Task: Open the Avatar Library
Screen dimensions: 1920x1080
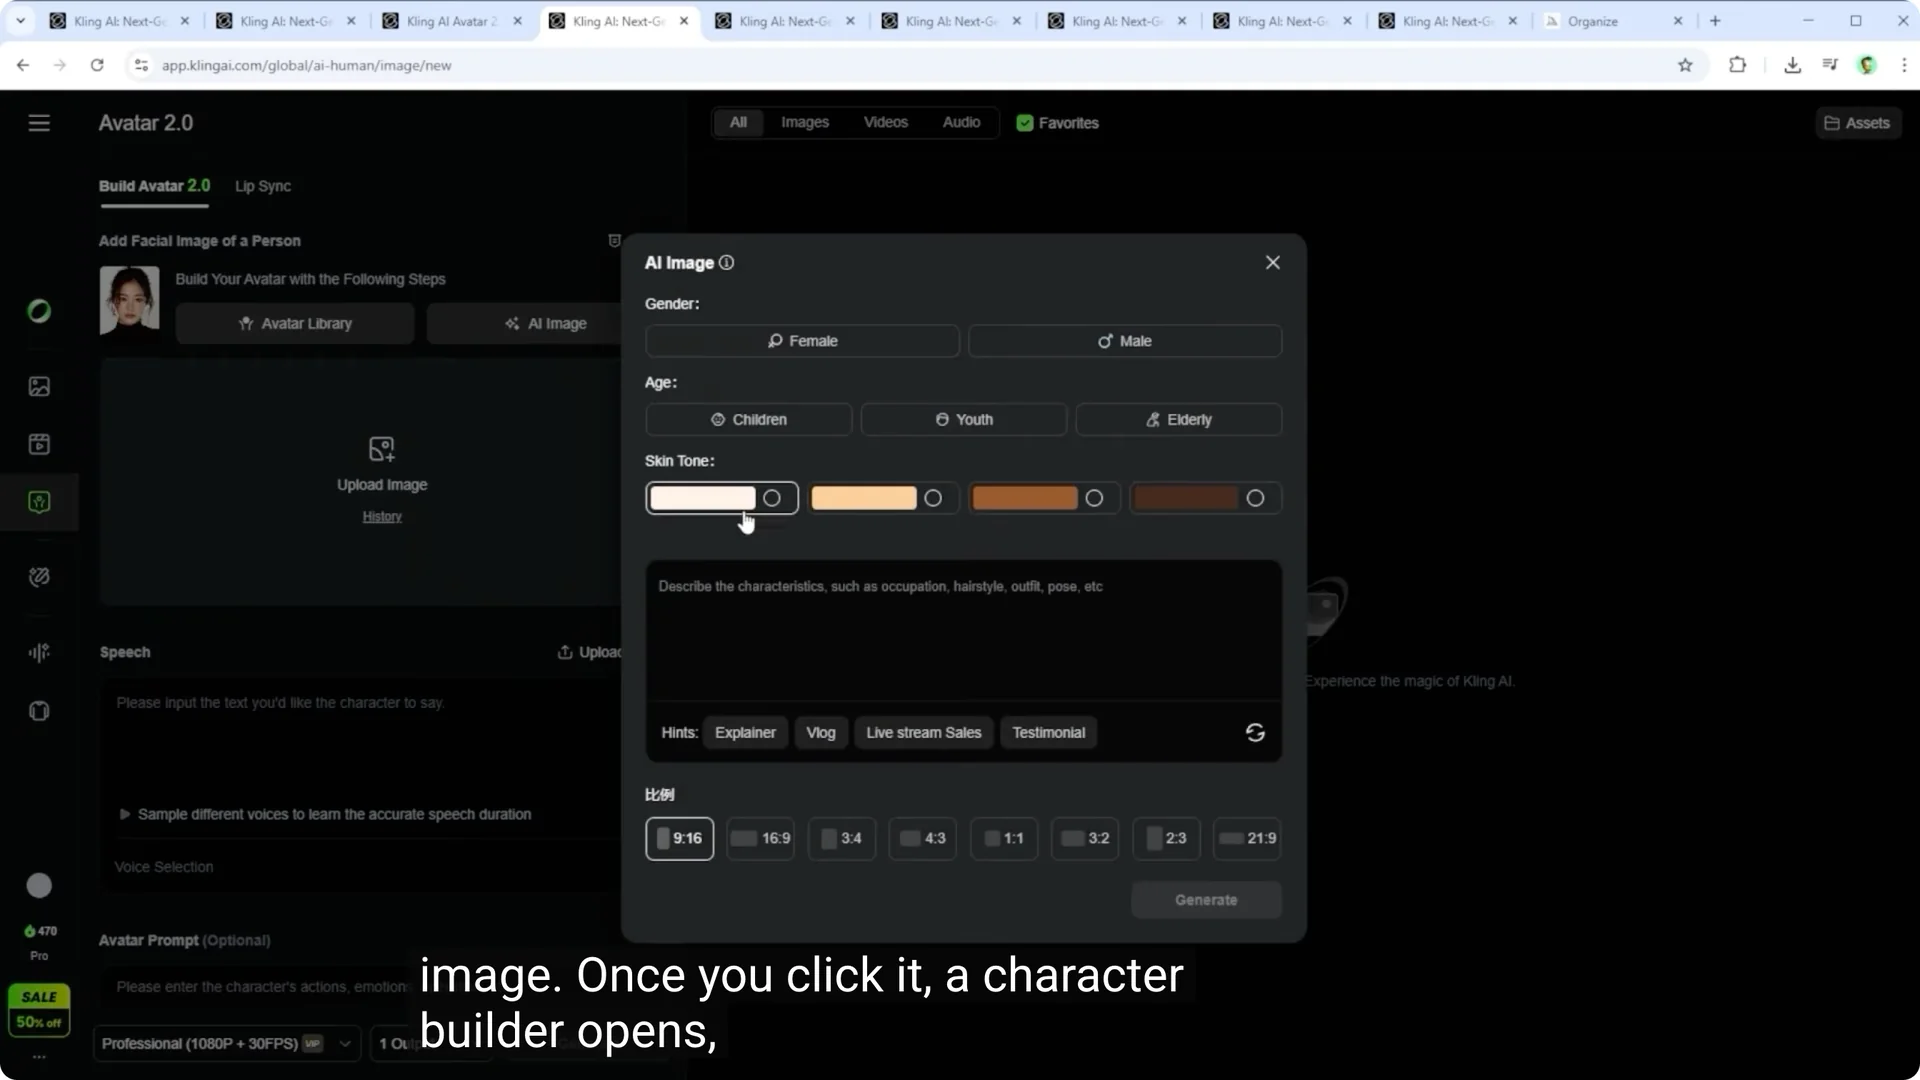Action: tap(295, 324)
